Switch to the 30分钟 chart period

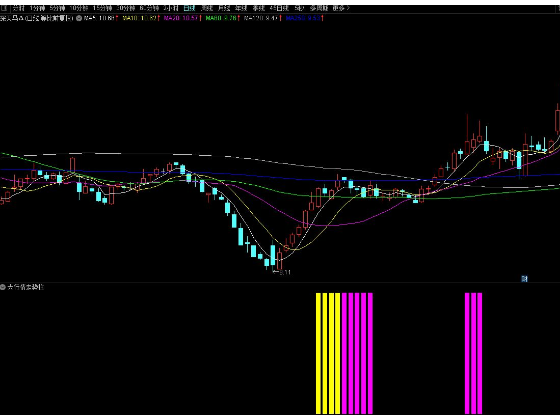click(x=126, y=8)
